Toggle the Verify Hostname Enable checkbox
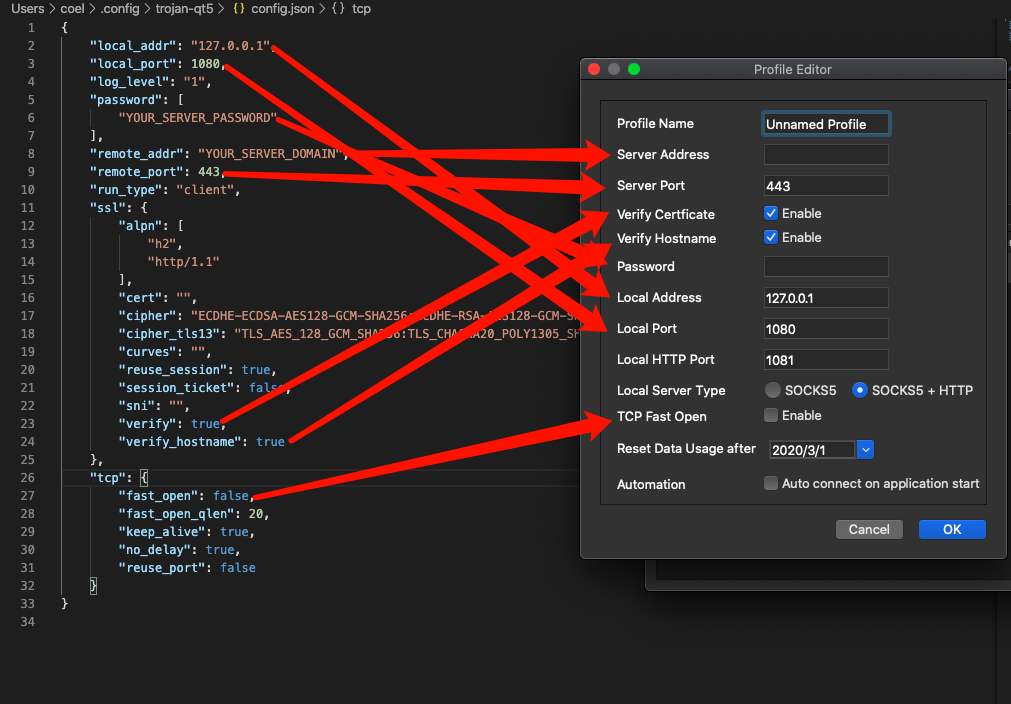Image resolution: width=1011 pixels, height=704 pixels. tap(771, 237)
